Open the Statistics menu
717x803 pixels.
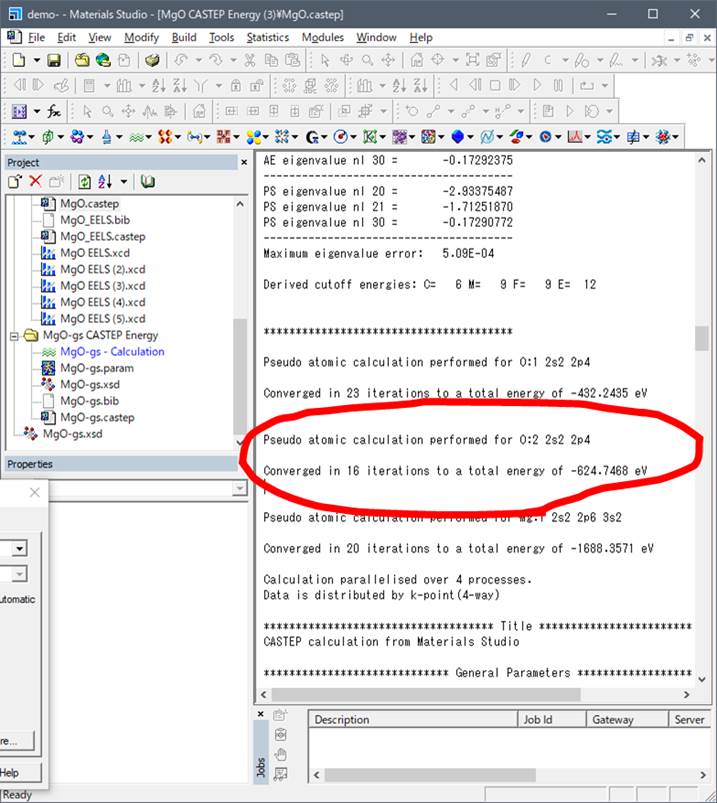(268, 37)
